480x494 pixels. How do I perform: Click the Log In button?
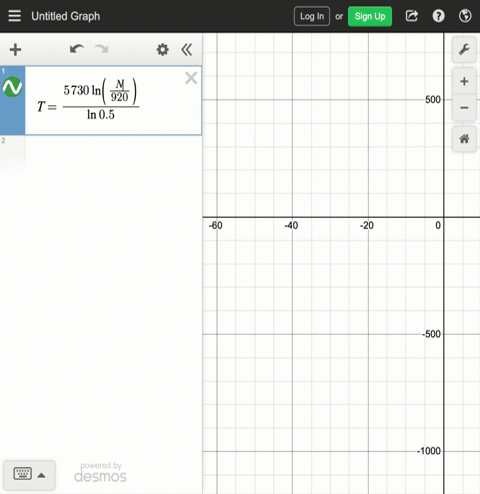(312, 16)
